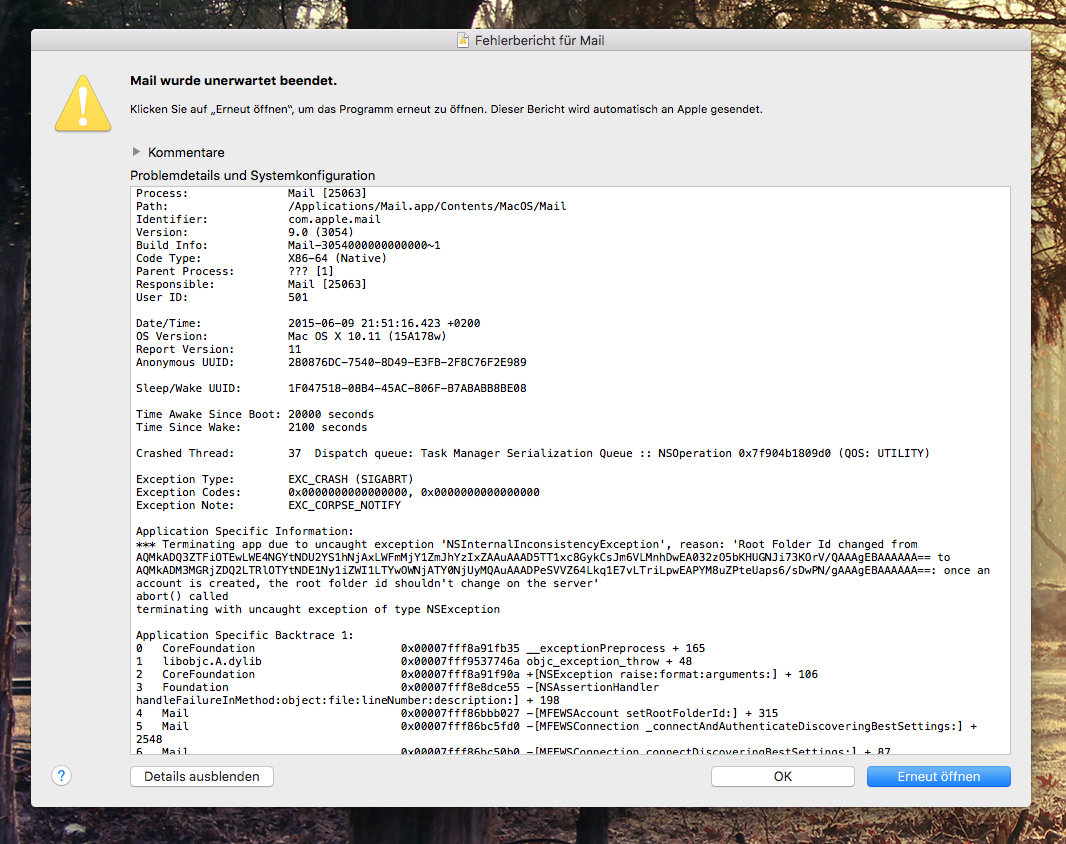Image resolution: width=1066 pixels, height=844 pixels.
Task: Click Details ausblenden button
Action: [202, 777]
